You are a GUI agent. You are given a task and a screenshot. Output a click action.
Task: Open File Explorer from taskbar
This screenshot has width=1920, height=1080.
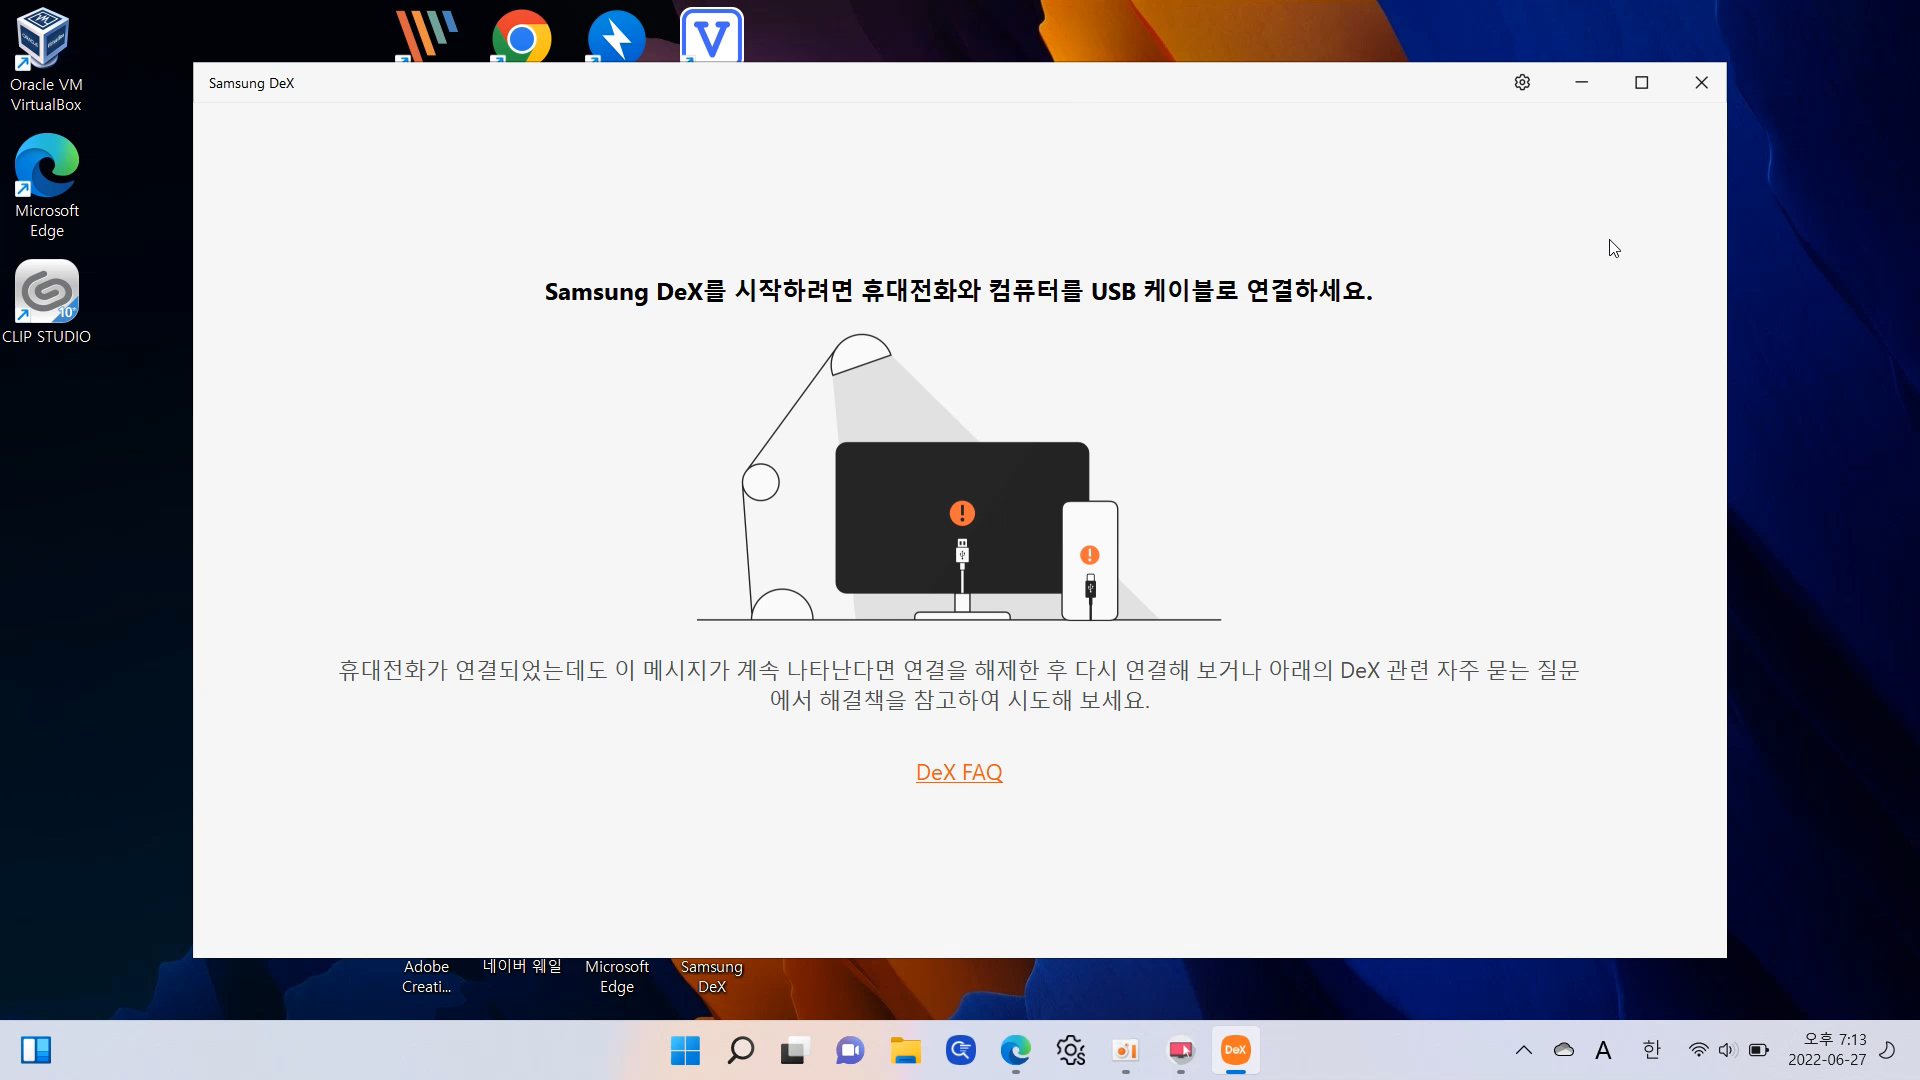pos(905,1050)
